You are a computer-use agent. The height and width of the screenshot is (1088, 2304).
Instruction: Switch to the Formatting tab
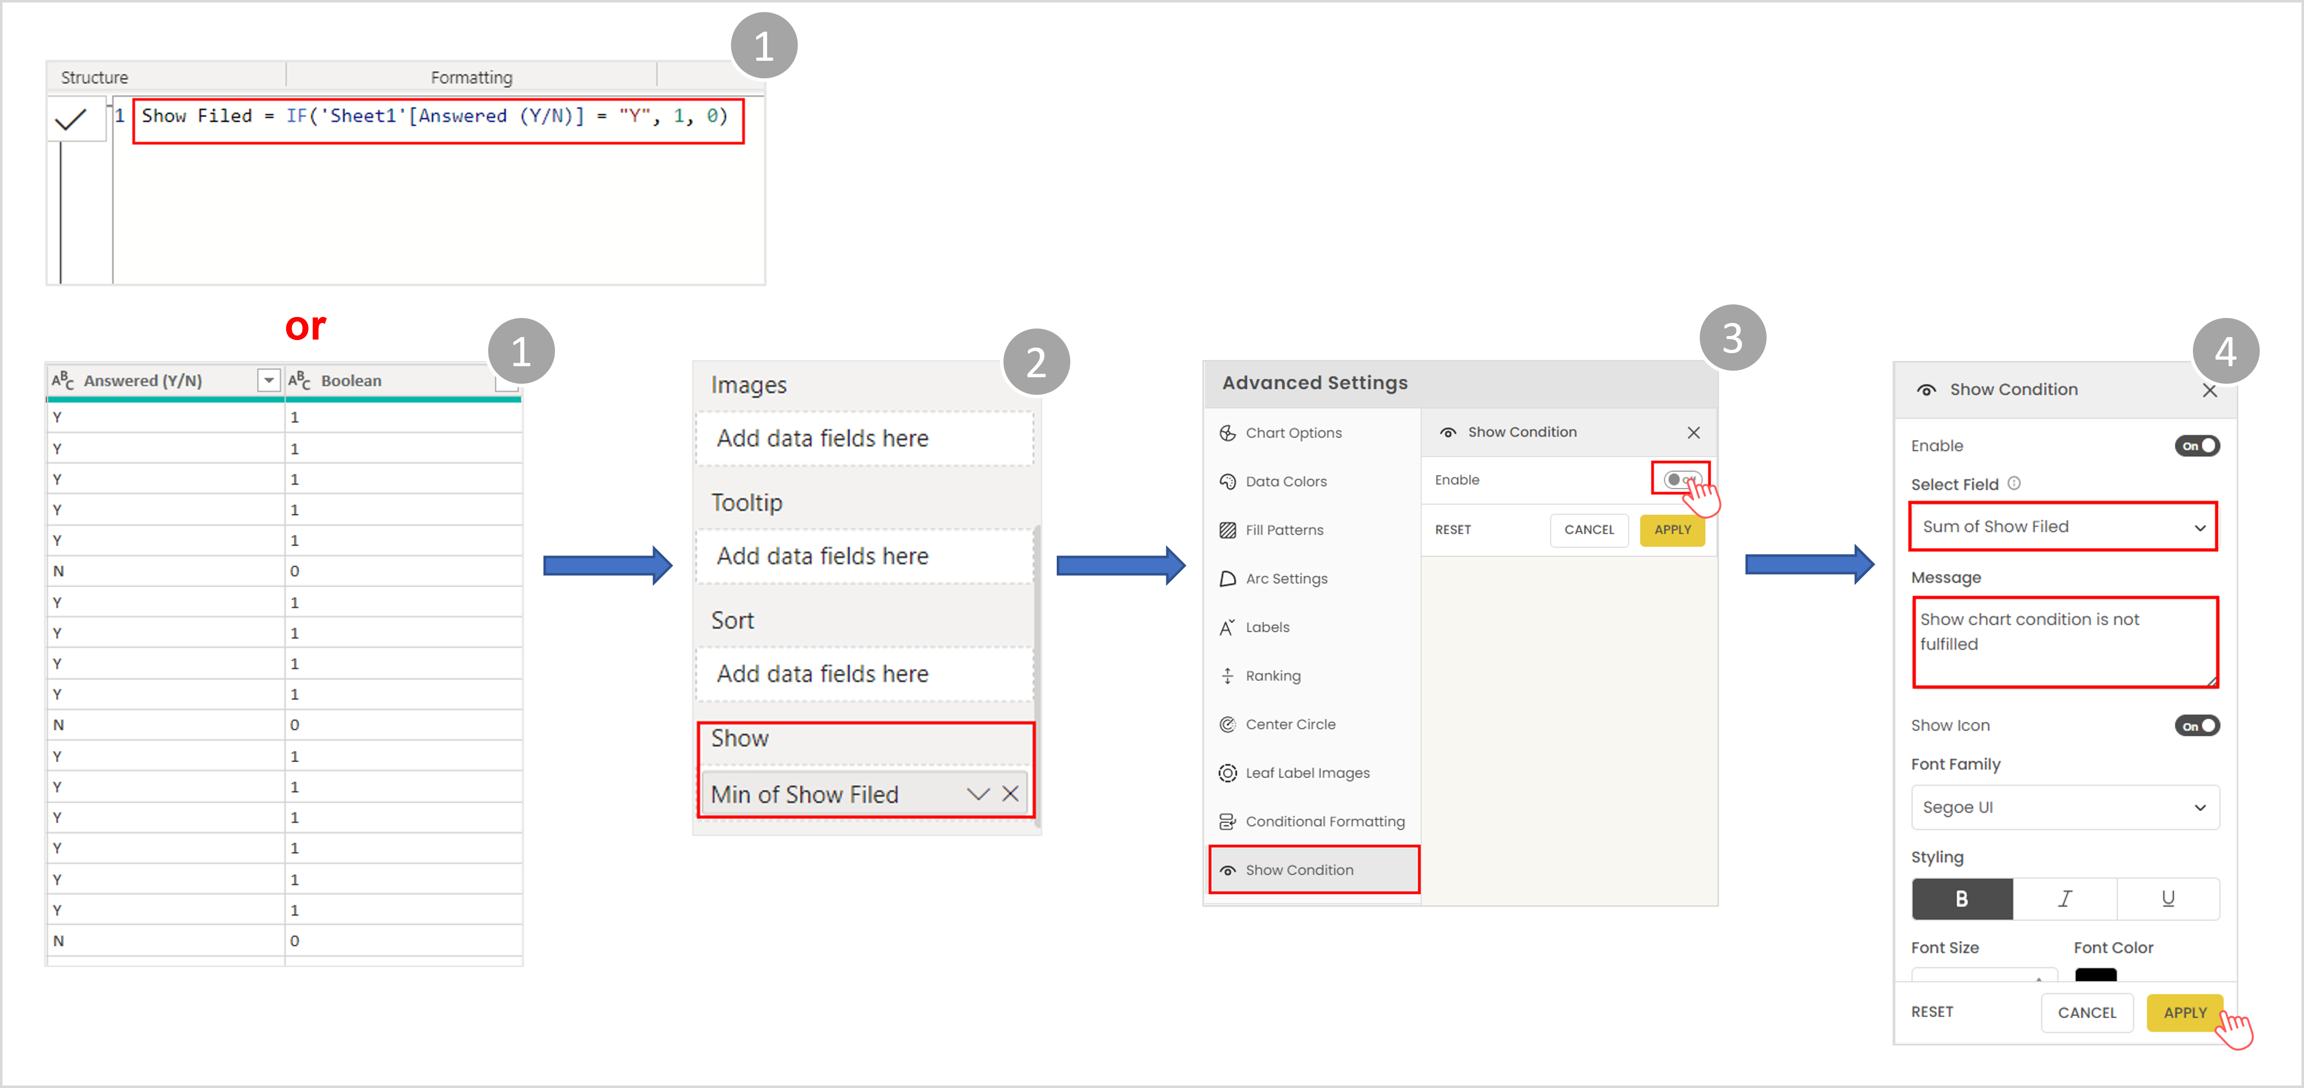[471, 77]
